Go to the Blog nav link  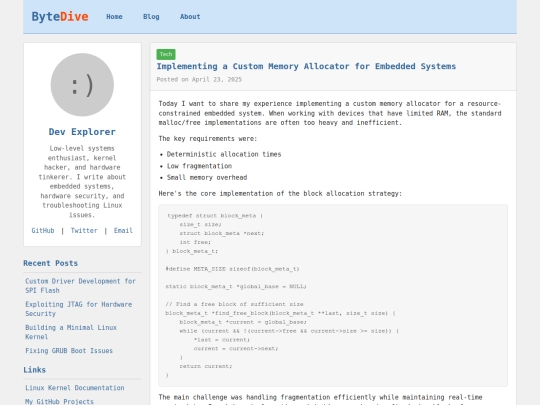pos(151,17)
